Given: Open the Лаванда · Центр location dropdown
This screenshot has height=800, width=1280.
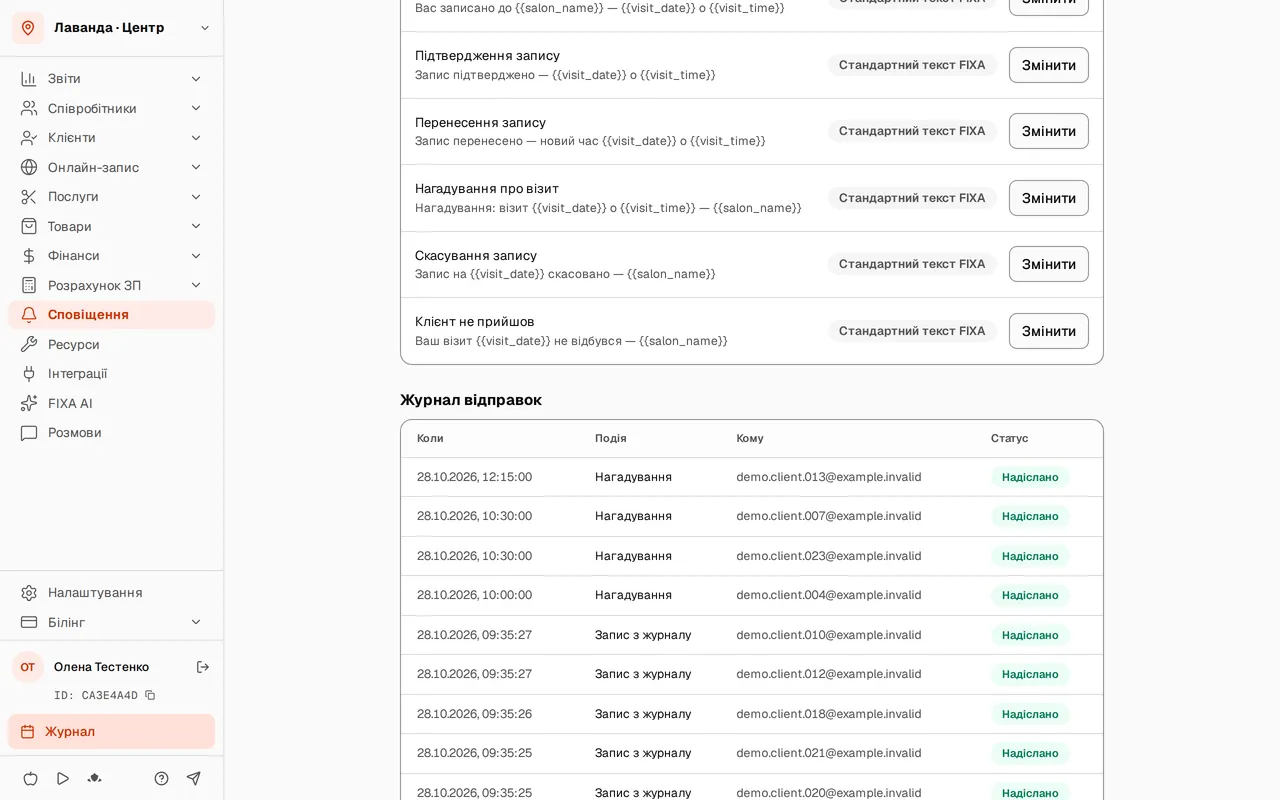Looking at the screenshot, I should (x=111, y=28).
